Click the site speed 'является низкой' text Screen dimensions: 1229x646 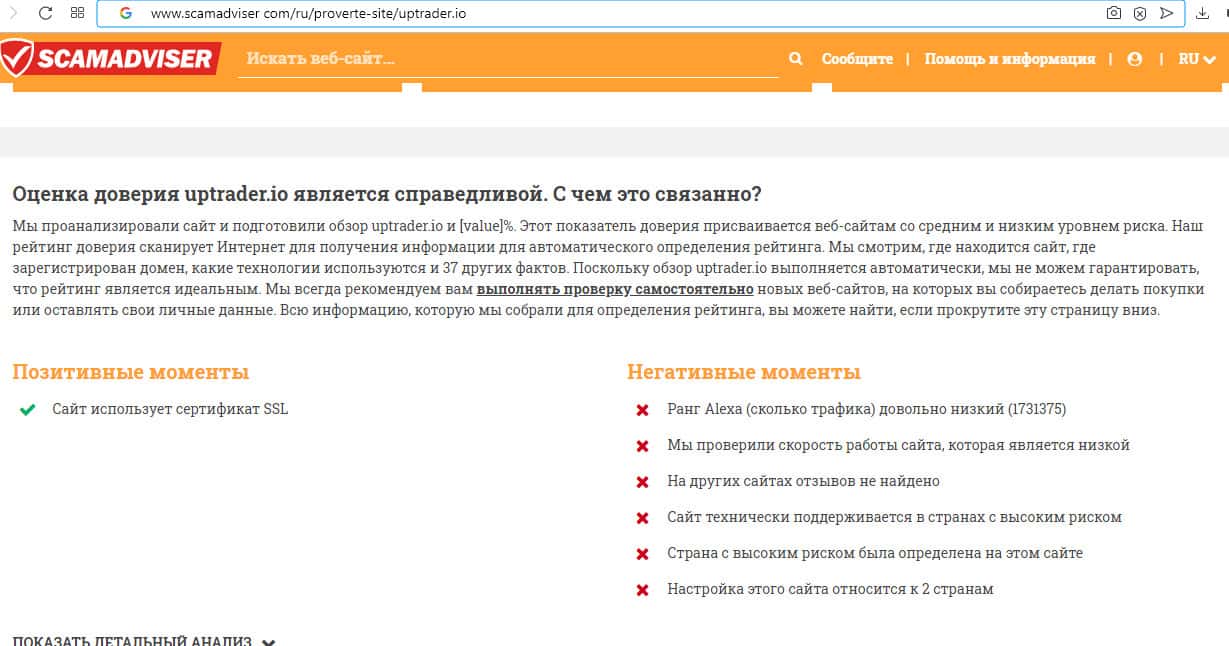898,445
